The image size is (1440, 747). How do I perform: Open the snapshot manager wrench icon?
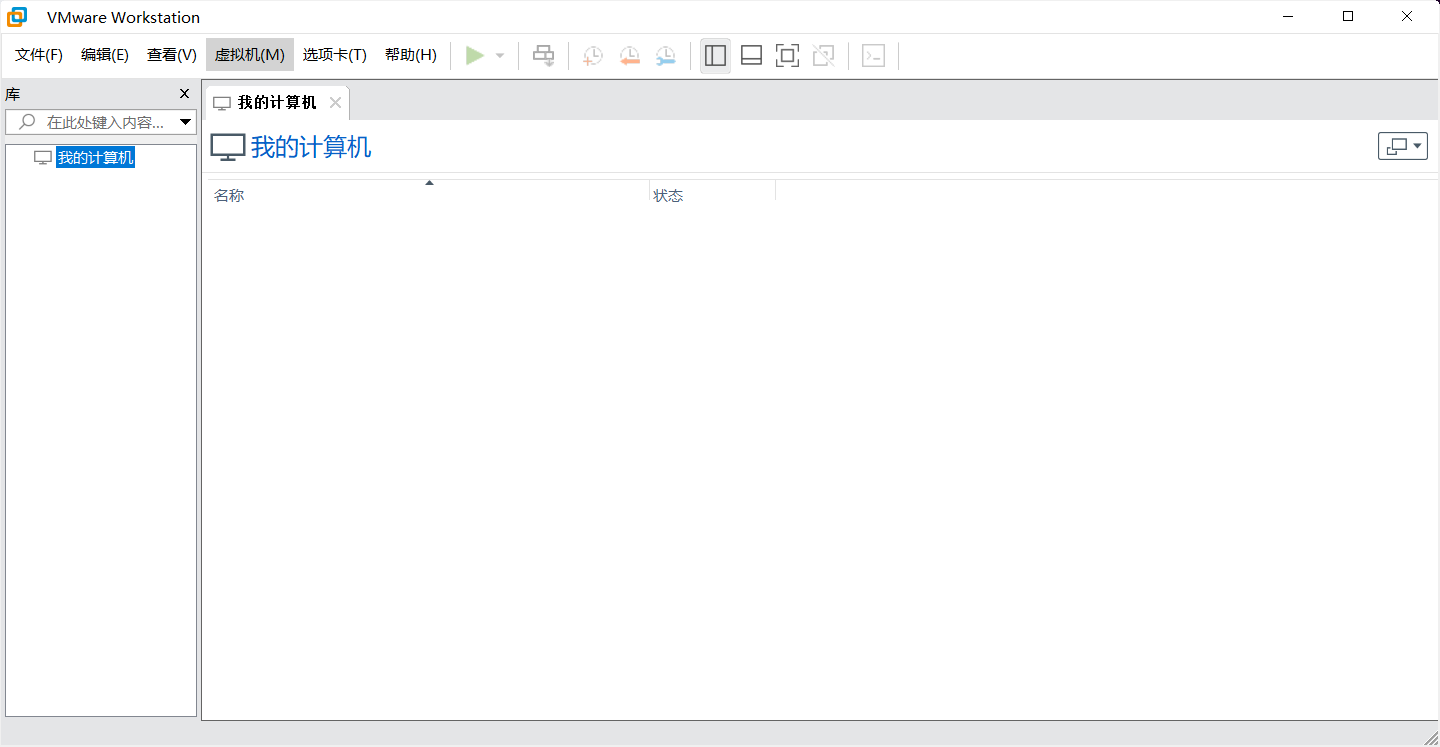pyautogui.click(x=665, y=56)
